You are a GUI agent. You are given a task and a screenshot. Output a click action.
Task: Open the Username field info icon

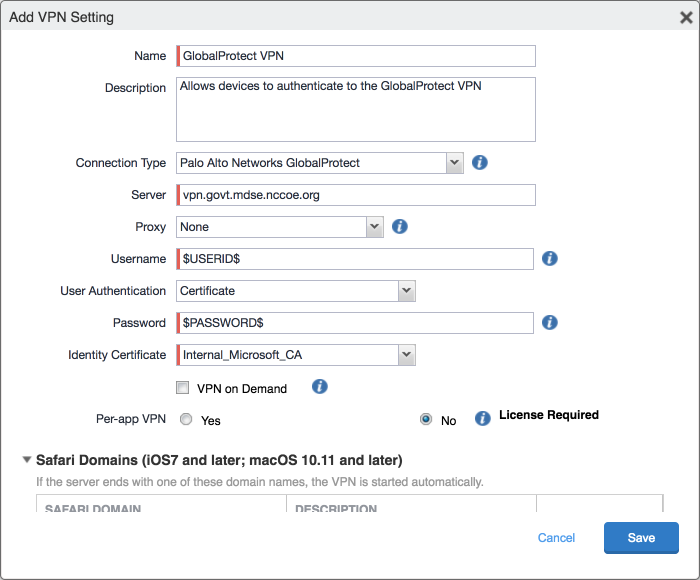click(550, 259)
